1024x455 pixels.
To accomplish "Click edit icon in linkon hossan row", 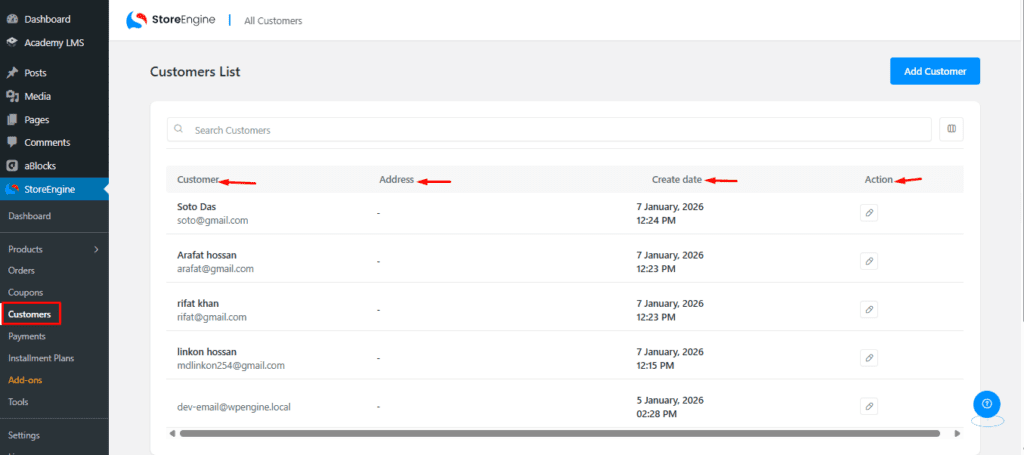I will tap(869, 358).
